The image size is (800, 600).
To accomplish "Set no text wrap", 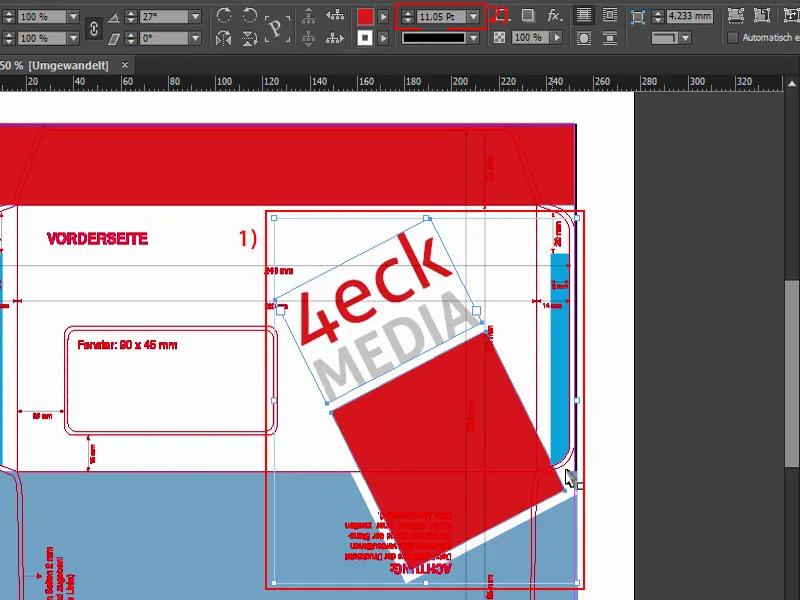I will pyautogui.click(x=584, y=16).
